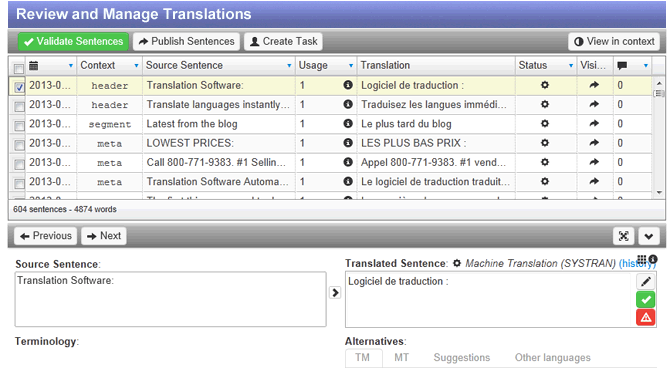The width and height of the screenshot is (670, 368).
Task: Click the green checkmark validate icon beside translation
Action: click(646, 300)
